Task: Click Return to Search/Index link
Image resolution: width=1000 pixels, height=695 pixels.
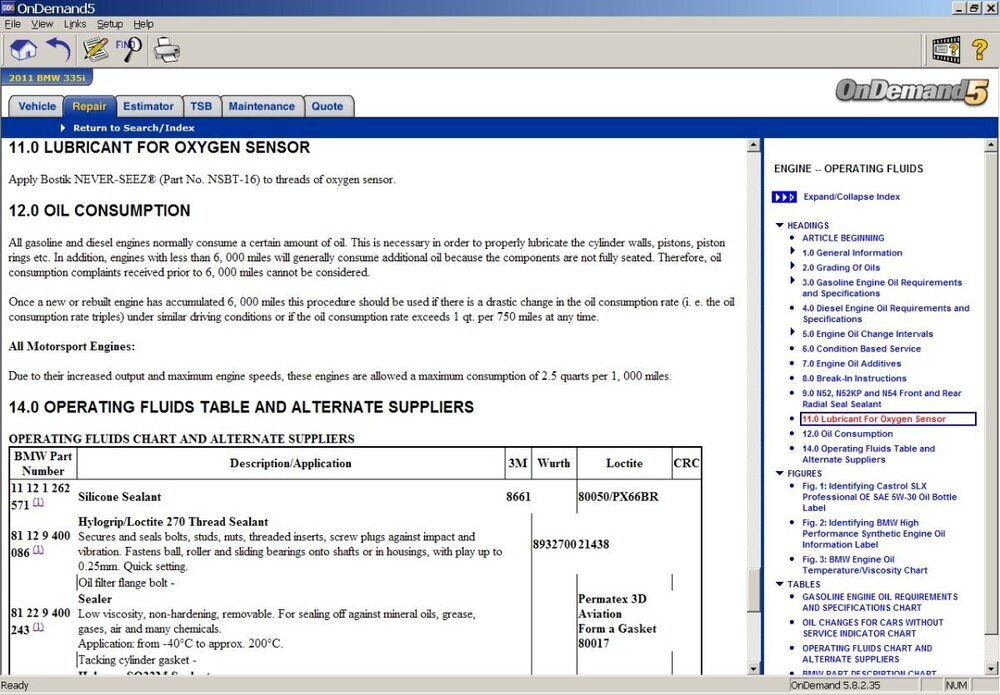Action: click(133, 128)
